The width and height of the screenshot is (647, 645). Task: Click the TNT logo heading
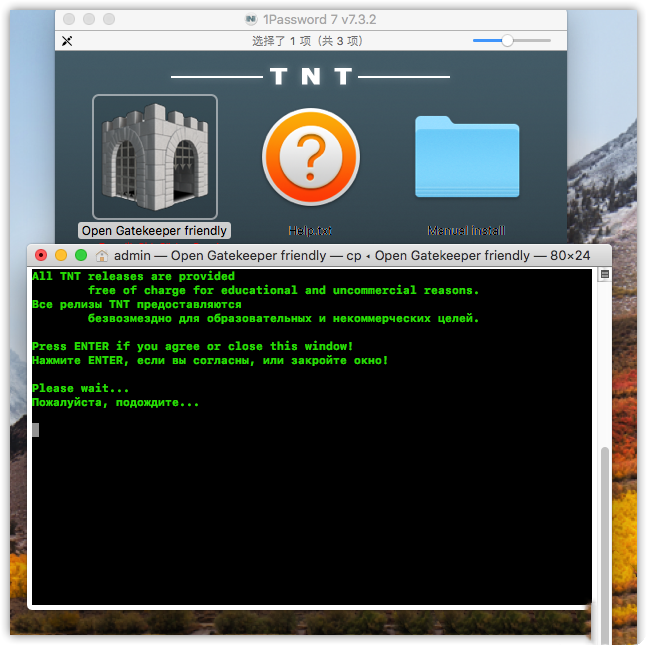[x=310, y=77]
